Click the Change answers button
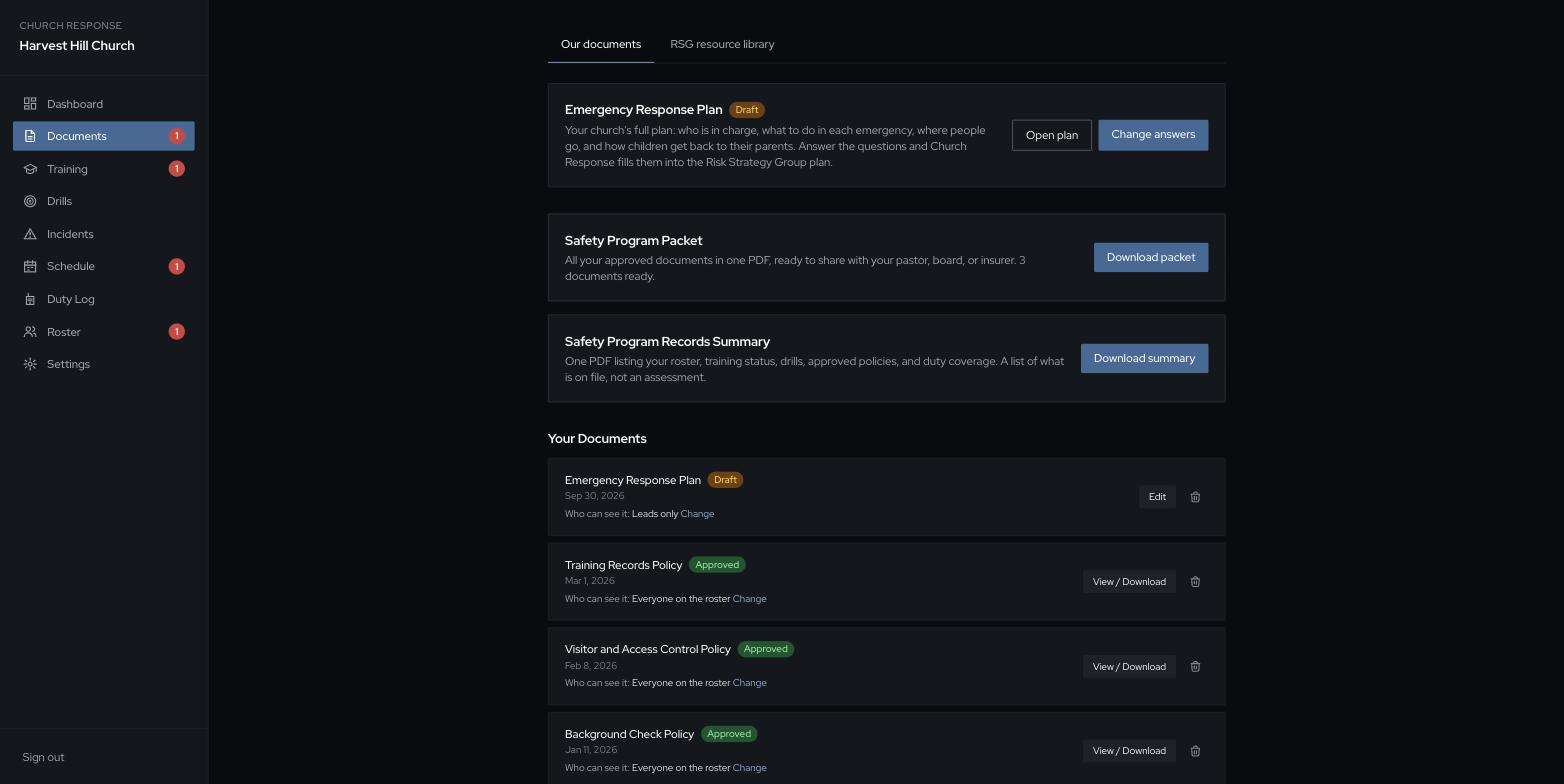The image size is (1564, 784). coord(1153,135)
